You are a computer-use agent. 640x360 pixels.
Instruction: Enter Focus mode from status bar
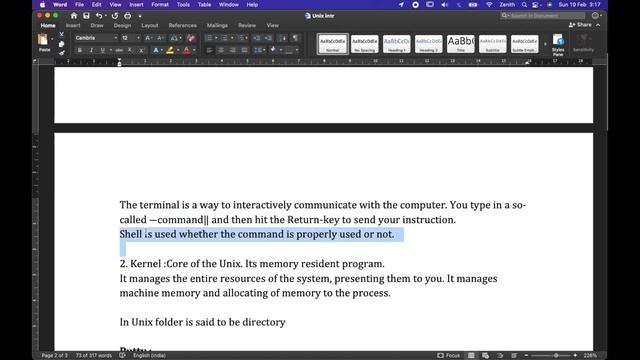click(x=449, y=356)
